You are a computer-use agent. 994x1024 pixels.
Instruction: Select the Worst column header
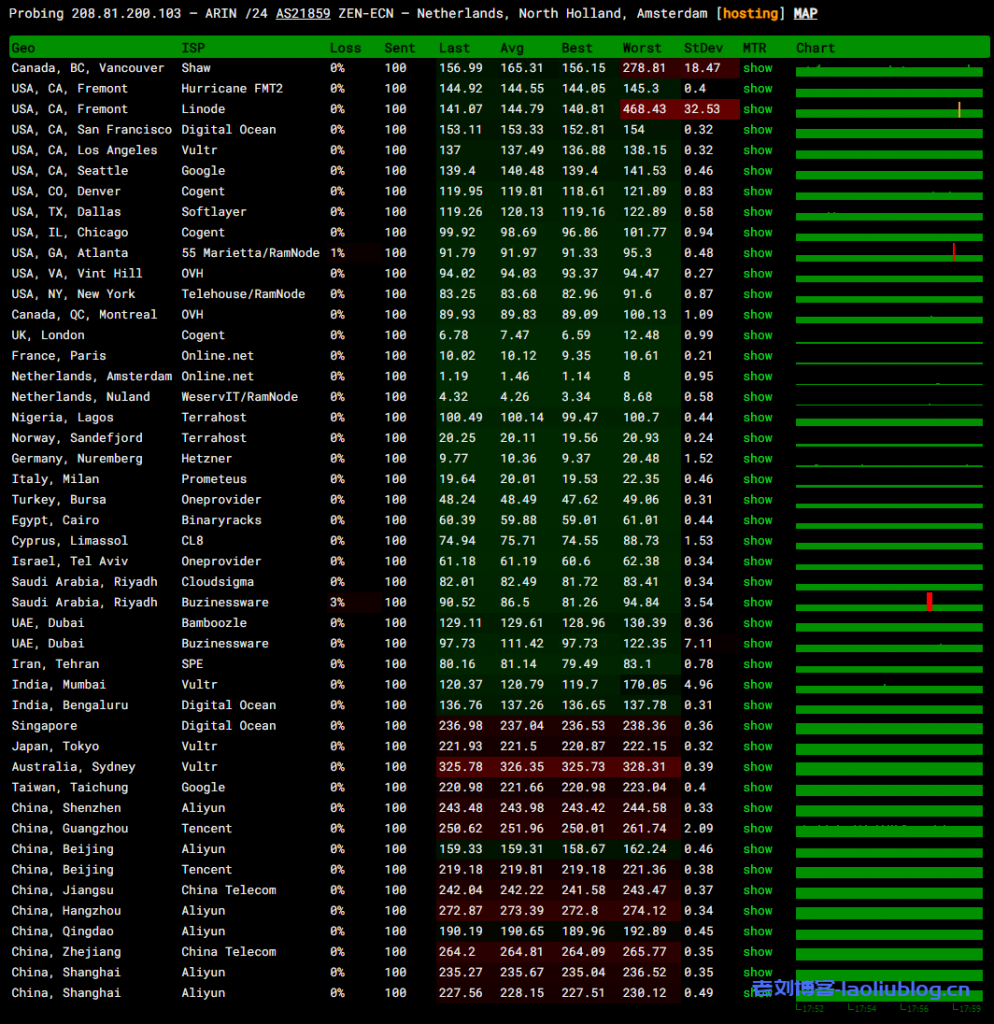click(x=641, y=48)
